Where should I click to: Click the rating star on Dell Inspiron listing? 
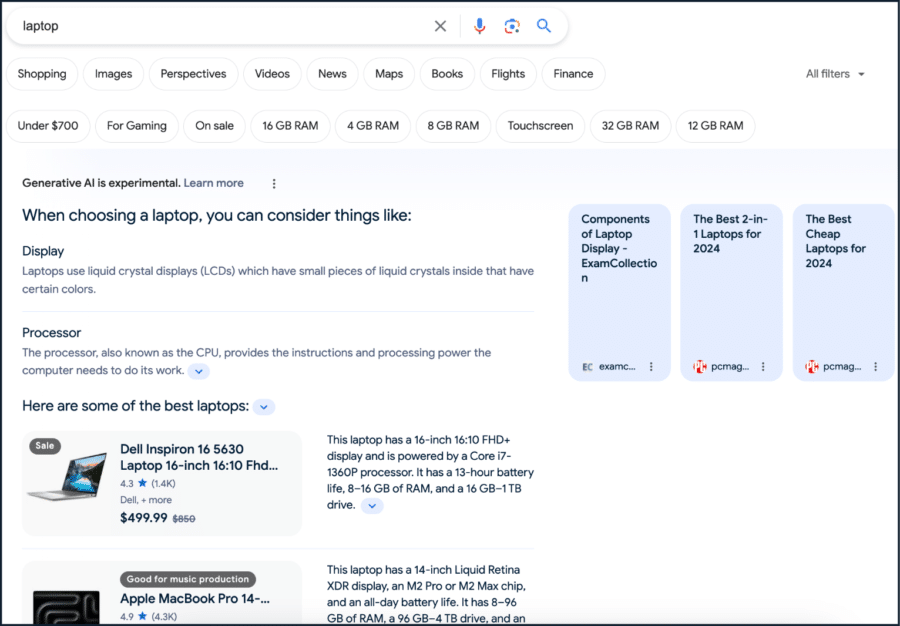(142, 483)
